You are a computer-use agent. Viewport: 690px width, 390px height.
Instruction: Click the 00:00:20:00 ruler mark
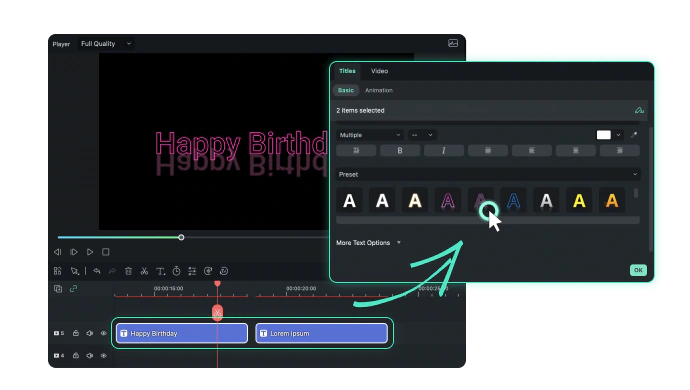301,288
